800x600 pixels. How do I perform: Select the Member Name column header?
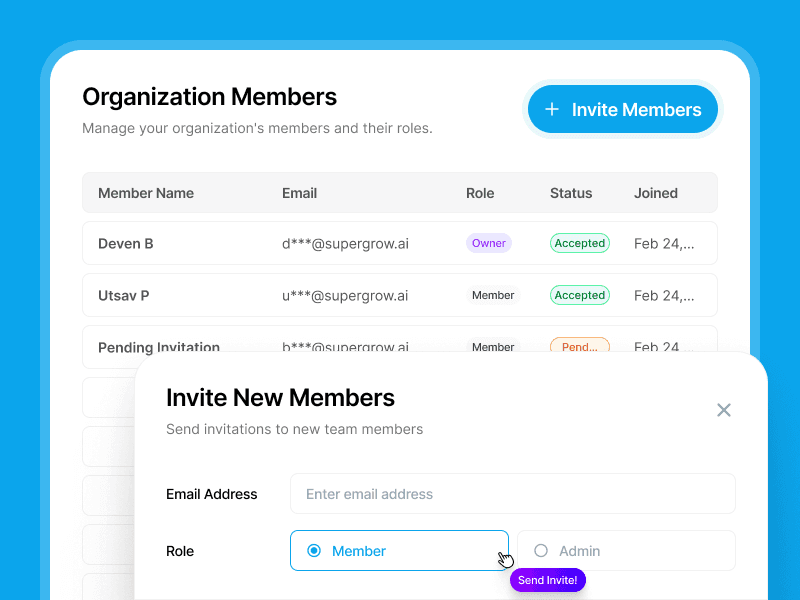click(x=146, y=193)
